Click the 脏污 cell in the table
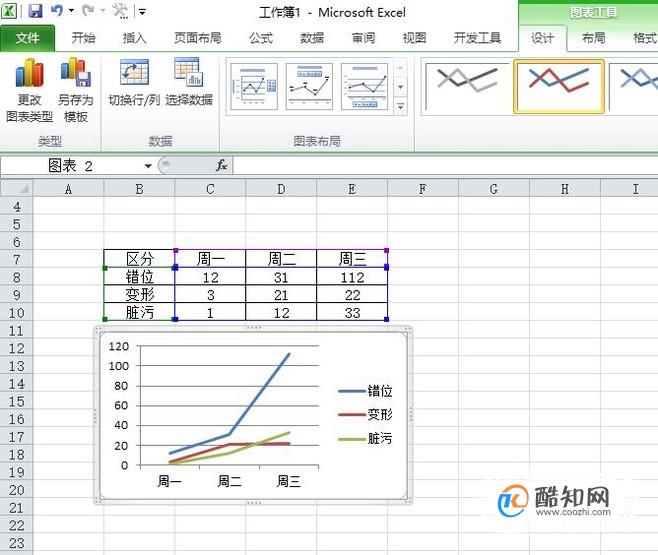 (x=139, y=313)
